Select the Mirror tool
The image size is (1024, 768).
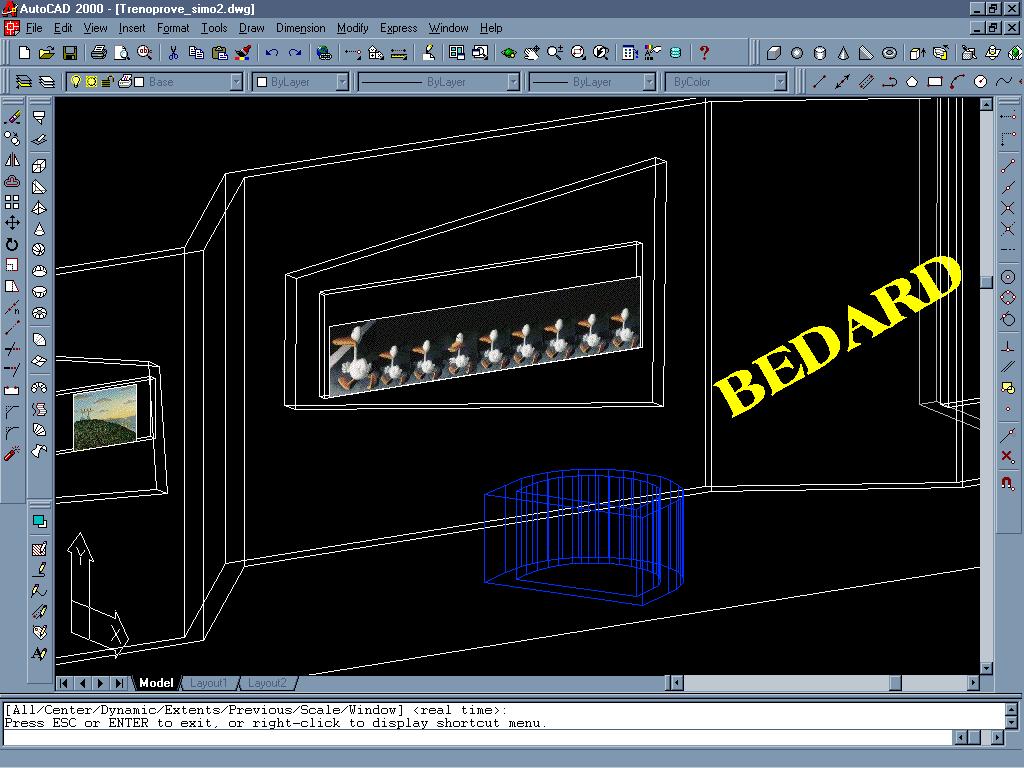pos(12,160)
